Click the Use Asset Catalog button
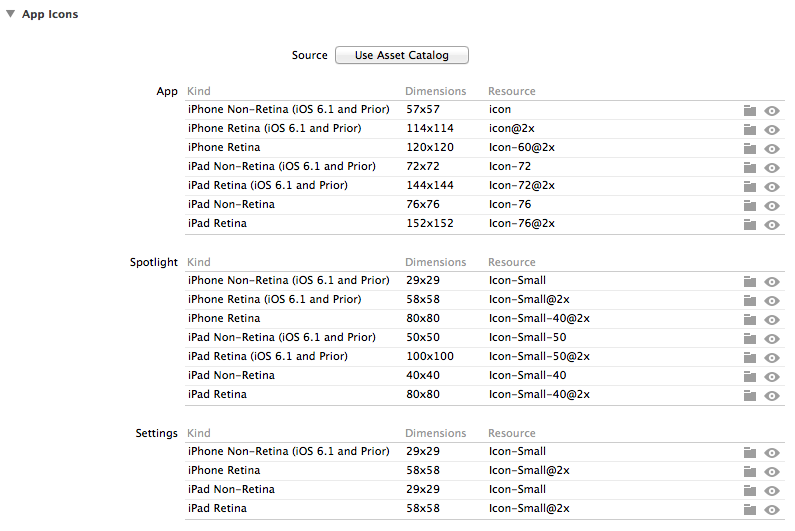Viewport: 795px width, 531px height. click(x=402, y=55)
